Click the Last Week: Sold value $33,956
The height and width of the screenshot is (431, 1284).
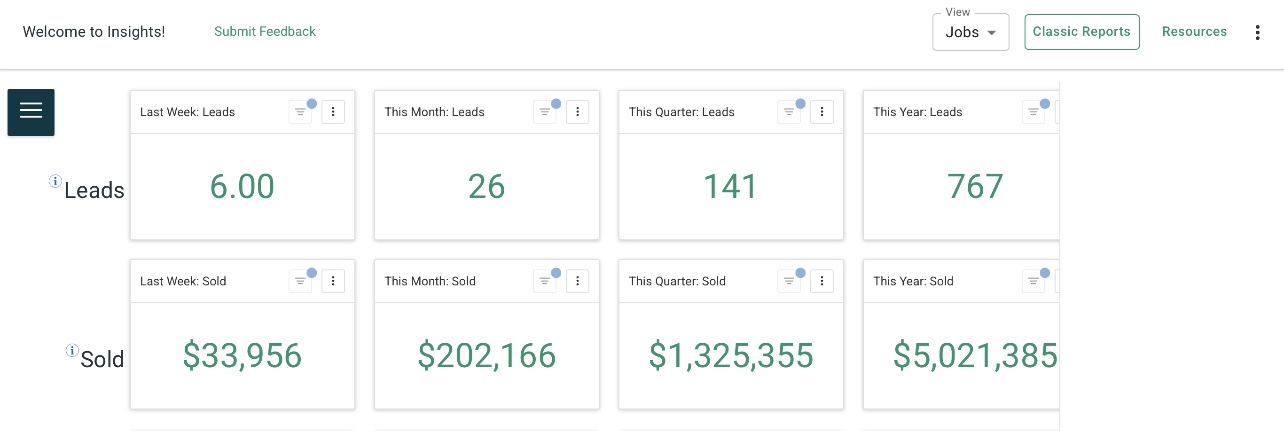242,356
